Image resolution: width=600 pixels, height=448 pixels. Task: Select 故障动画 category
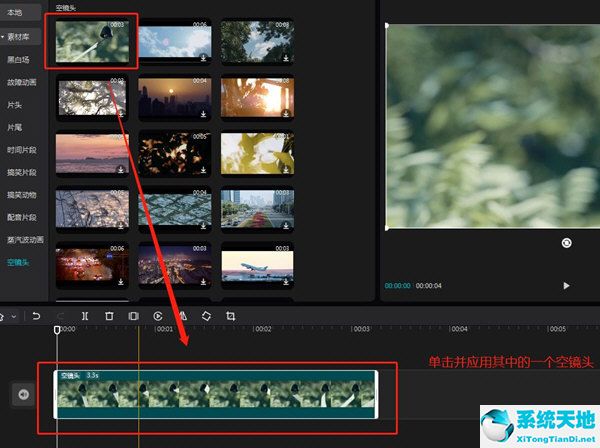coord(21,82)
